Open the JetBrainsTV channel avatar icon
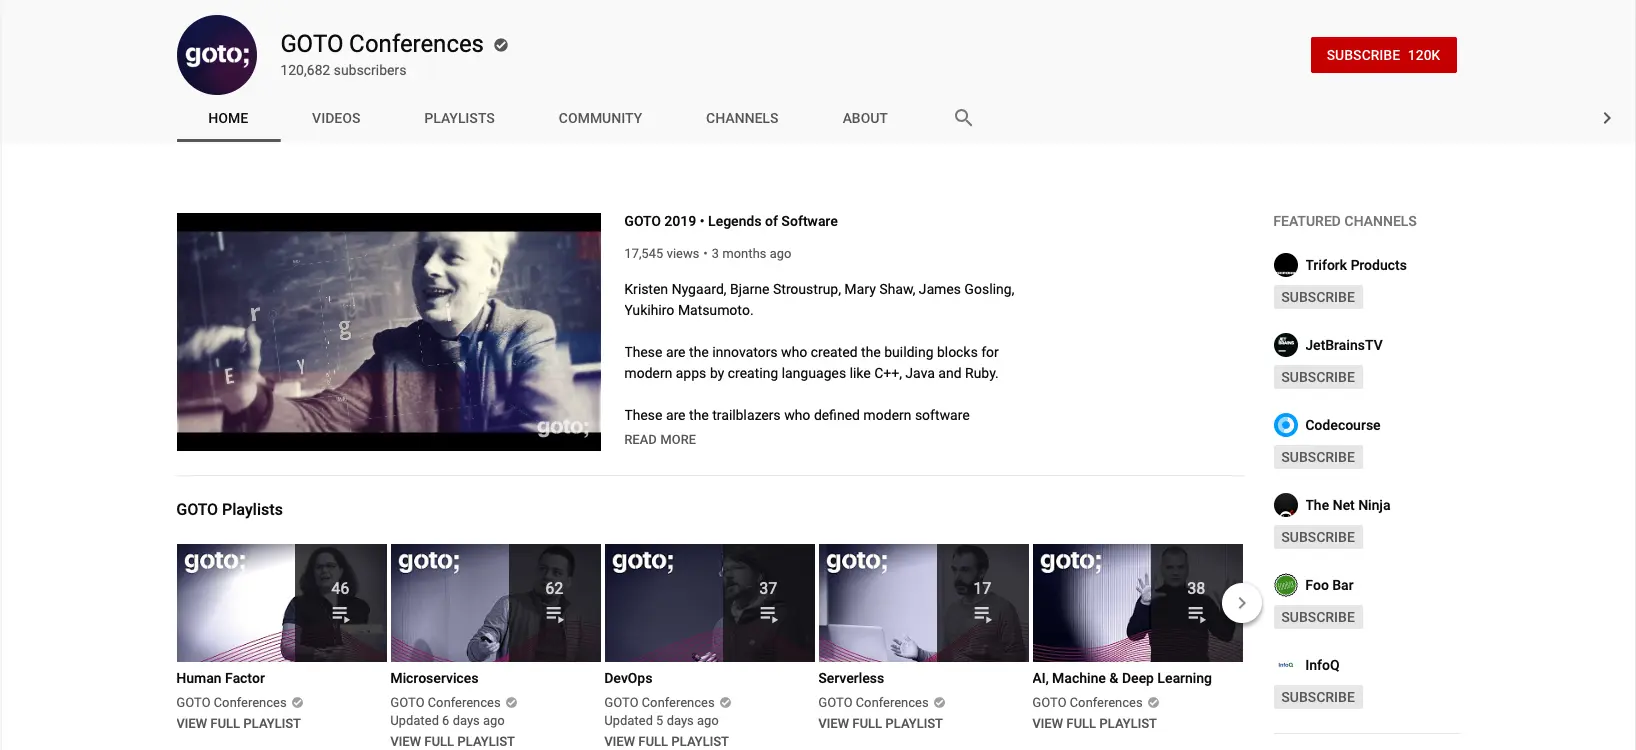Image resolution: width=1636 pixels, height=750 pixels. point(1286,345)
